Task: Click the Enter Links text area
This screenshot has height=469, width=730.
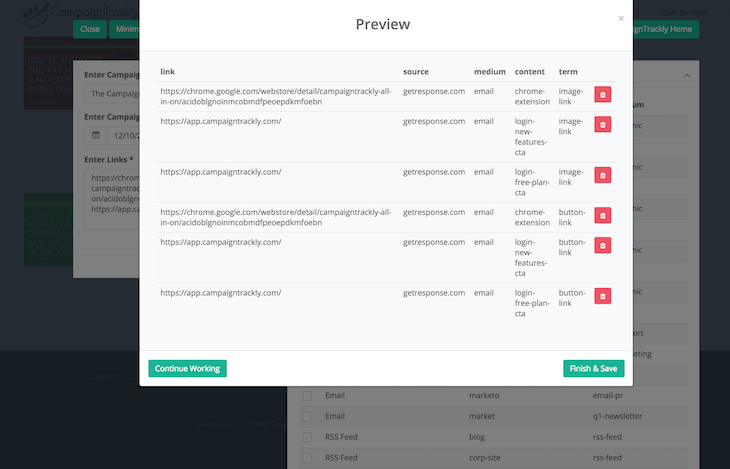Action: point(112,199)
